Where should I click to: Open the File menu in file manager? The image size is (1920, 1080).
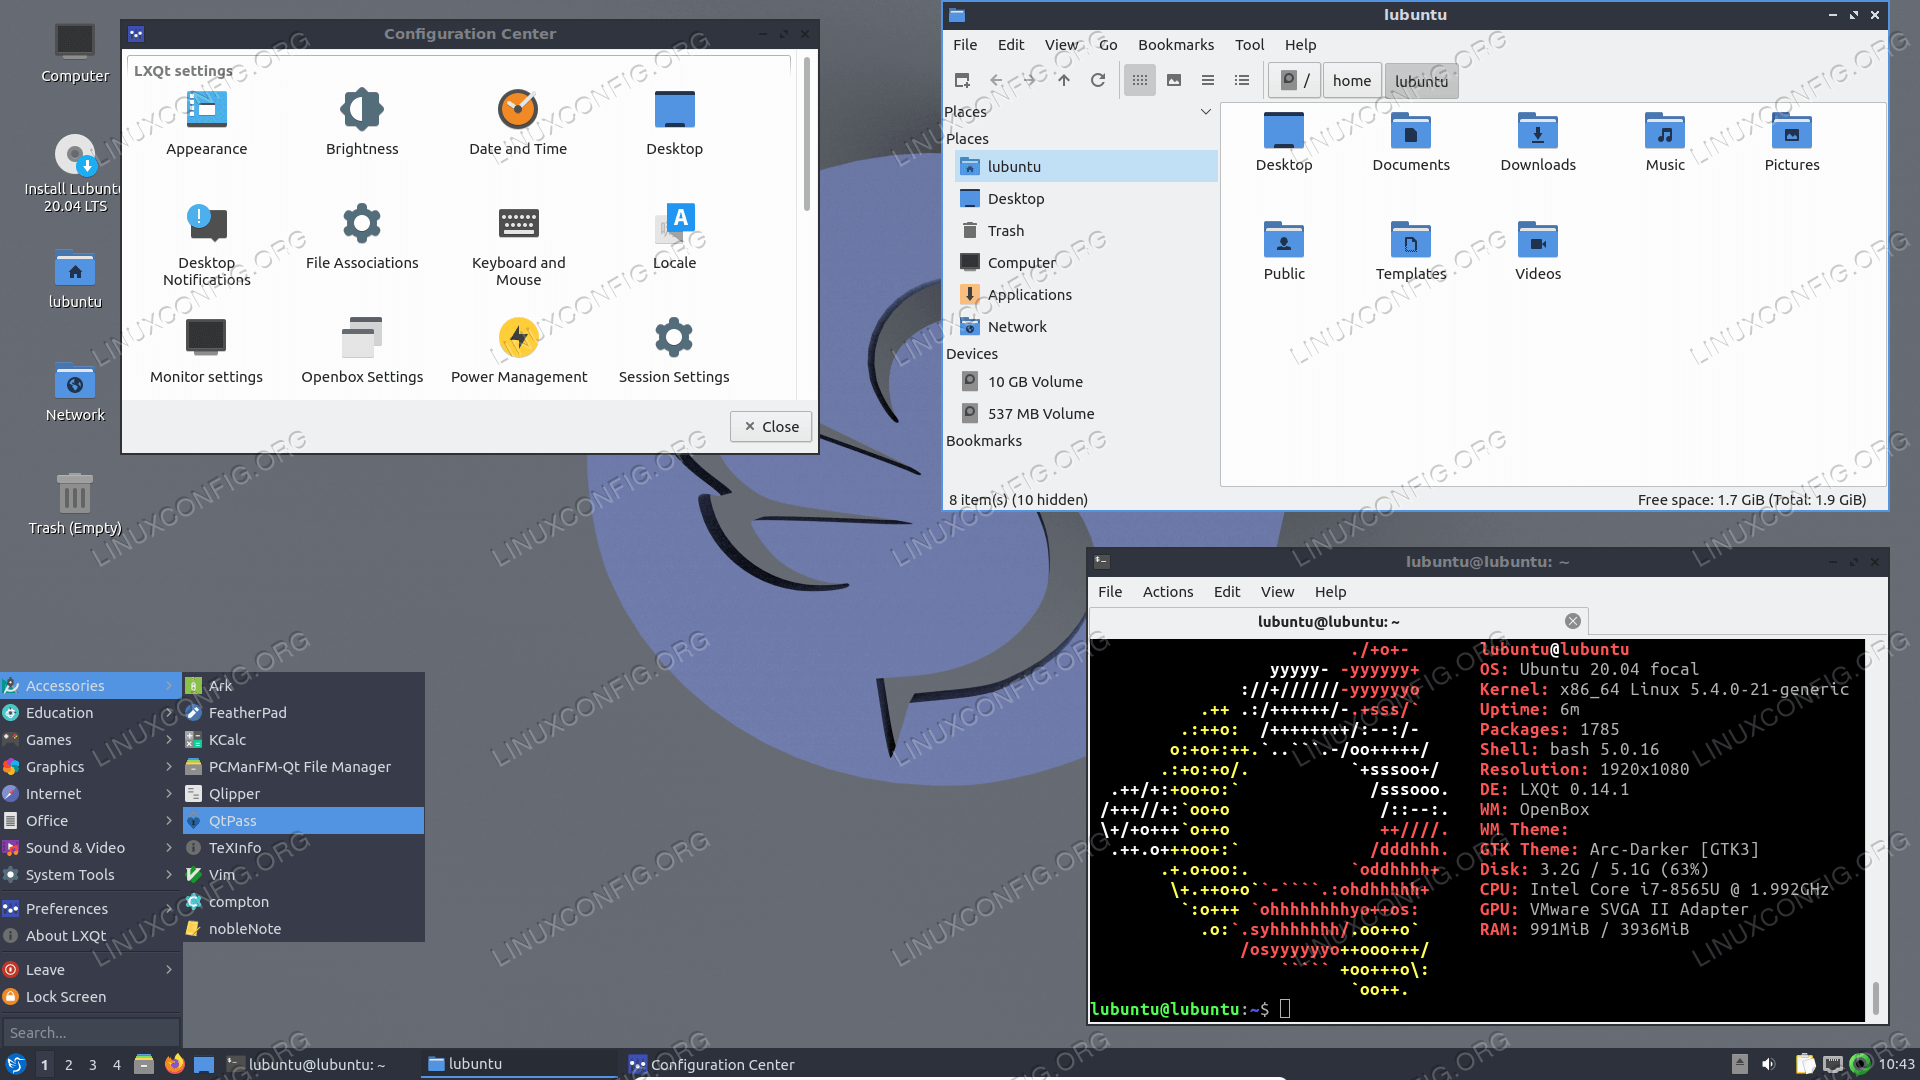tap(965, 45)
